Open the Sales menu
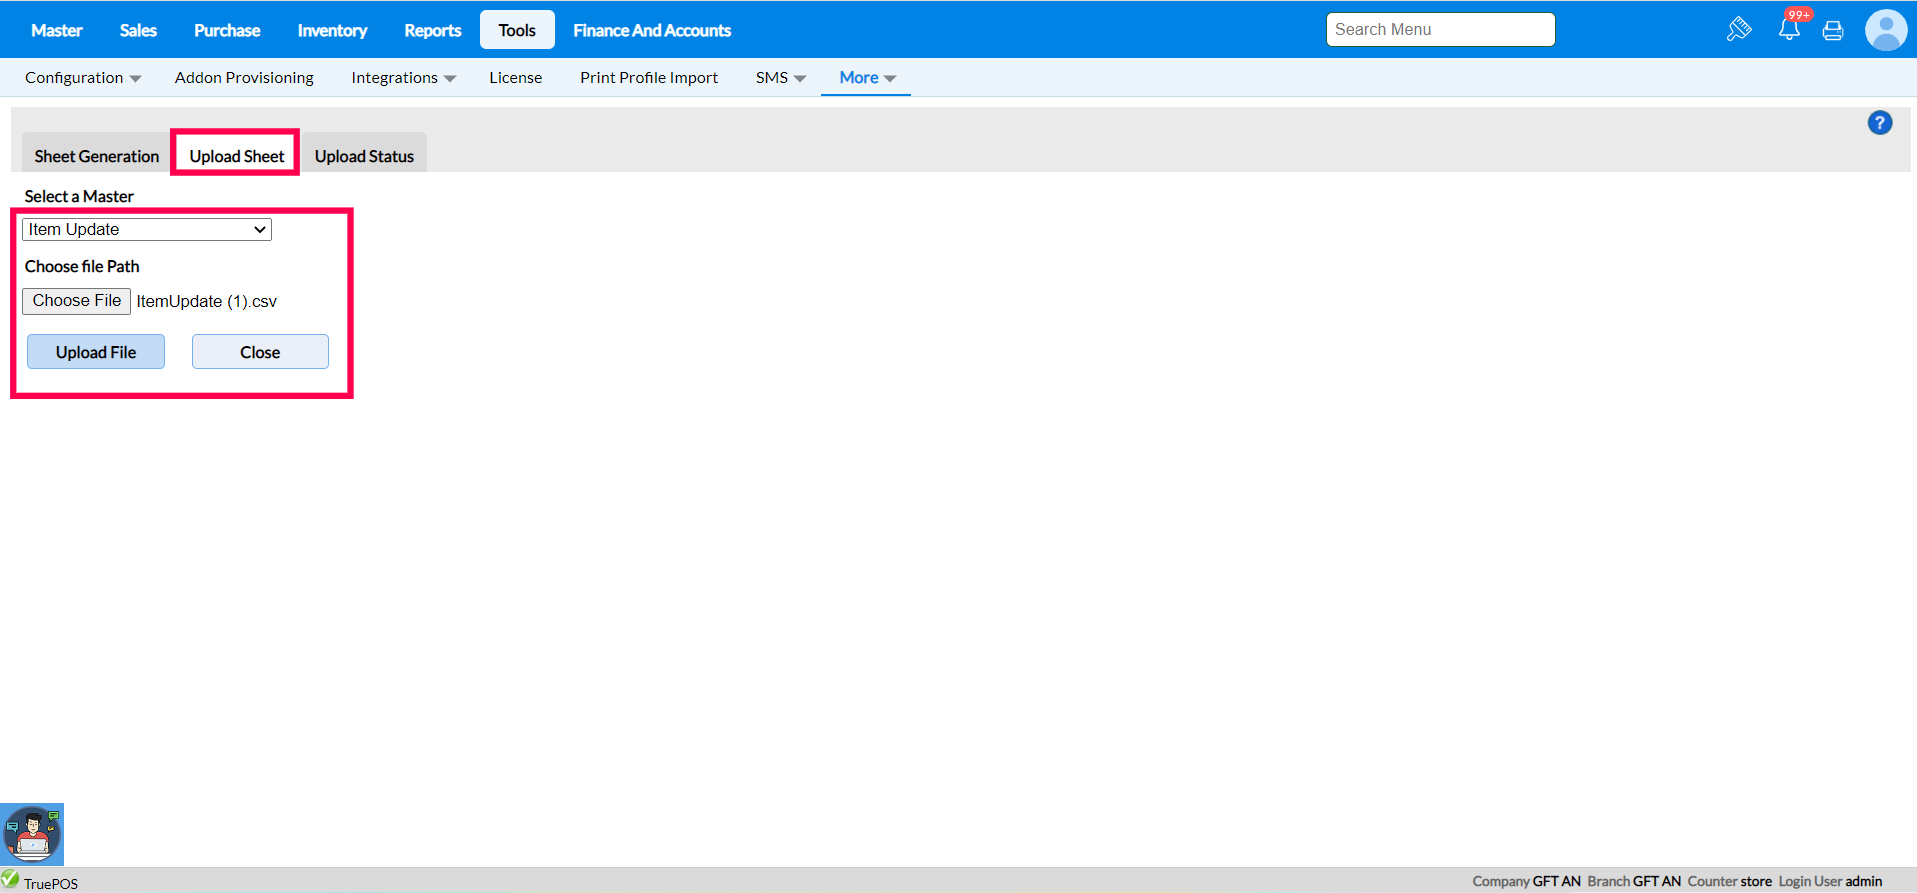The image size is (1917, 893). pyautogui.click(x=138, y=30)
